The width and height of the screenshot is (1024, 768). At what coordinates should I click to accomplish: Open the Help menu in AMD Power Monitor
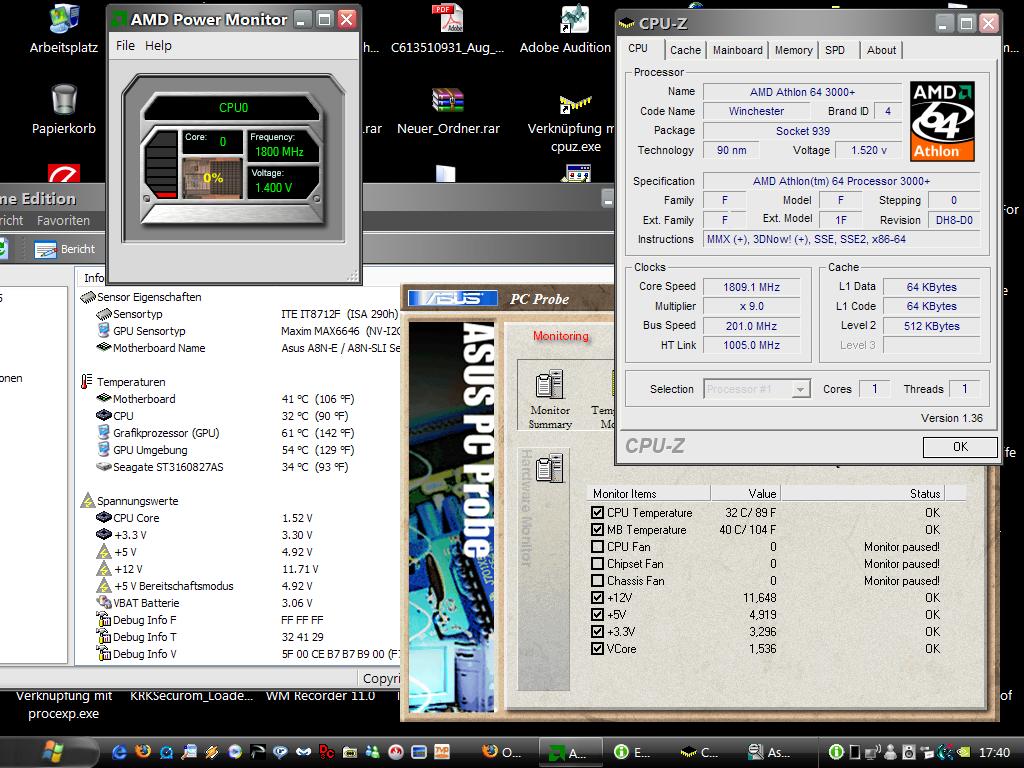coord(158,46)
